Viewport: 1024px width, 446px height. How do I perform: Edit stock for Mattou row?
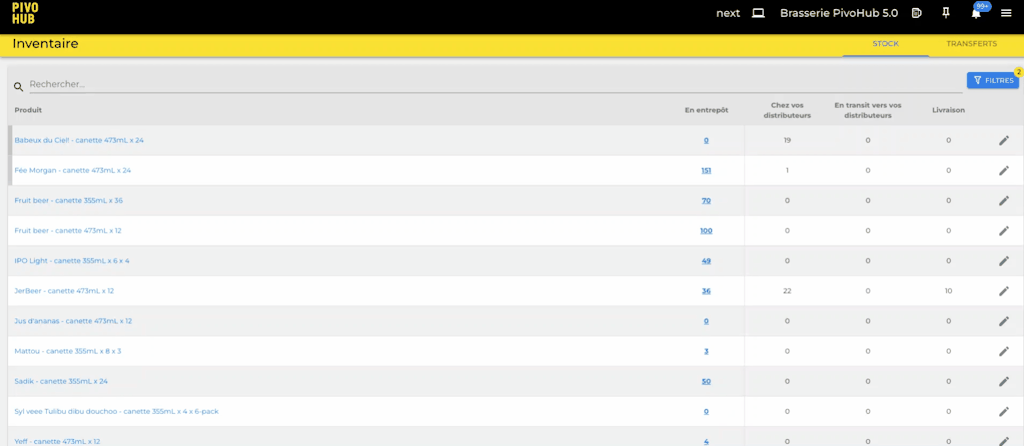click(x=1004, y=351)
